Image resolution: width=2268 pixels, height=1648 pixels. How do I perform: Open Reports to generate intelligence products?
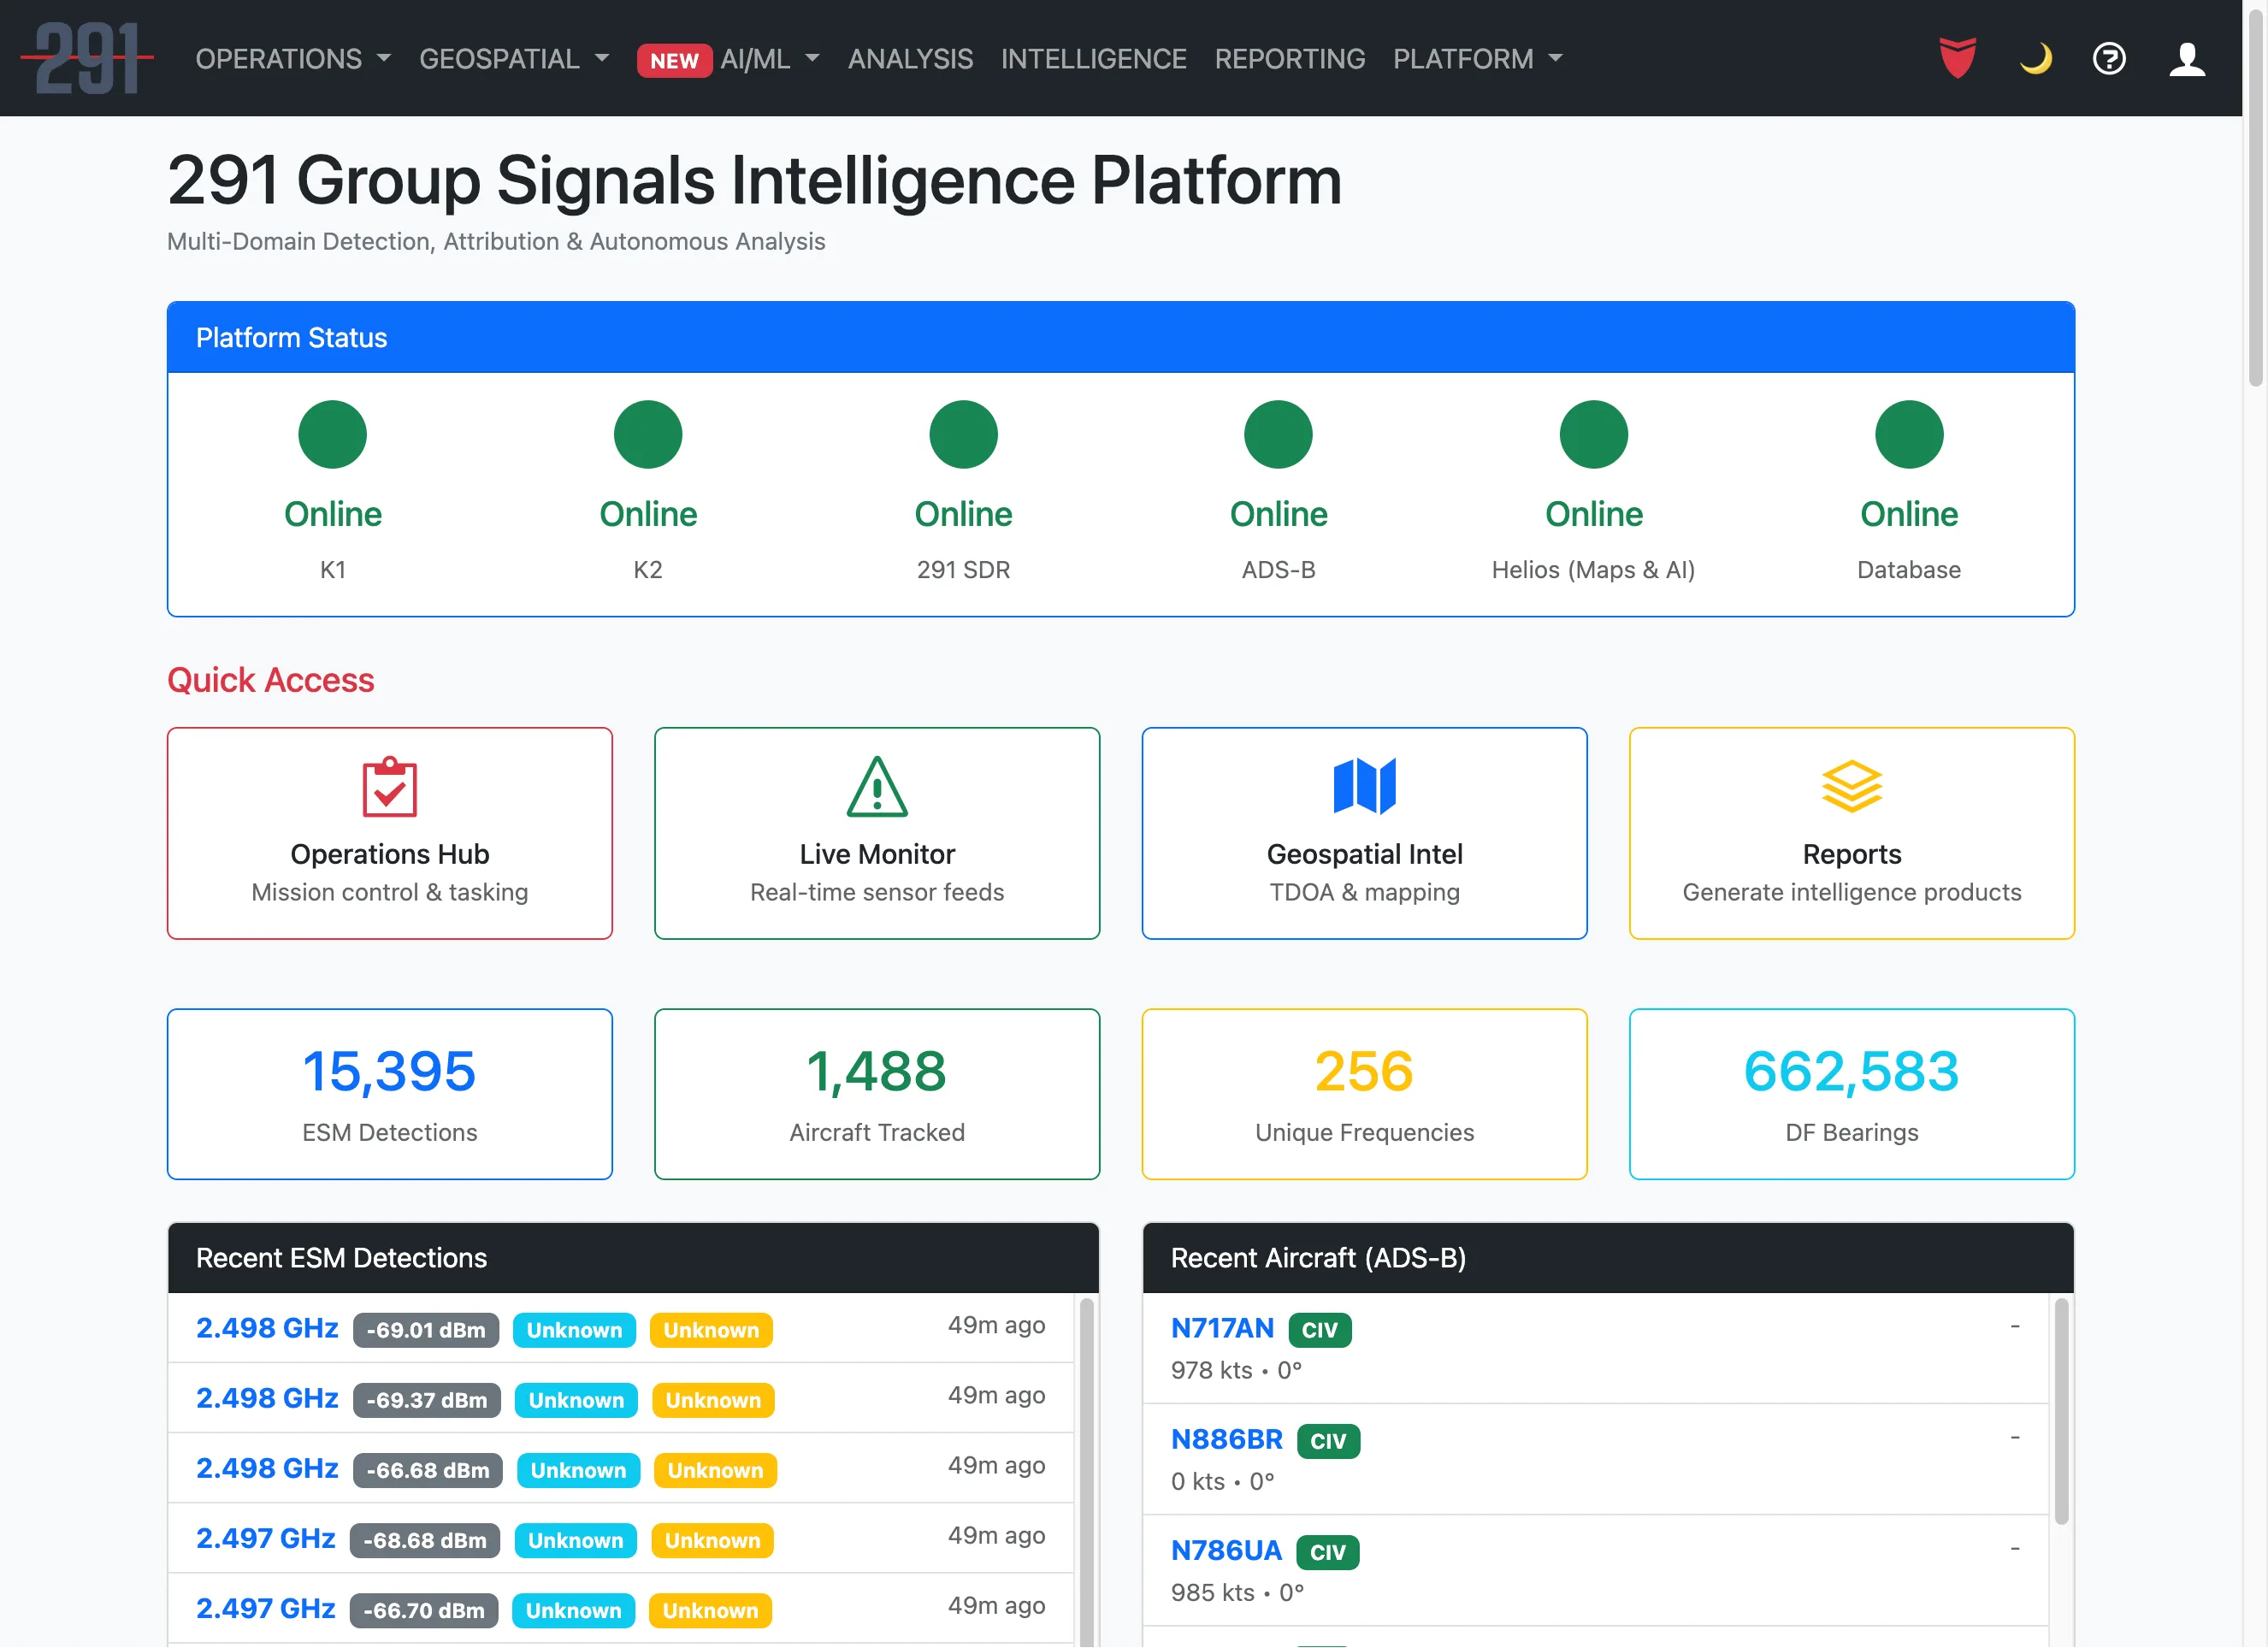click(x=1851, y=834)
